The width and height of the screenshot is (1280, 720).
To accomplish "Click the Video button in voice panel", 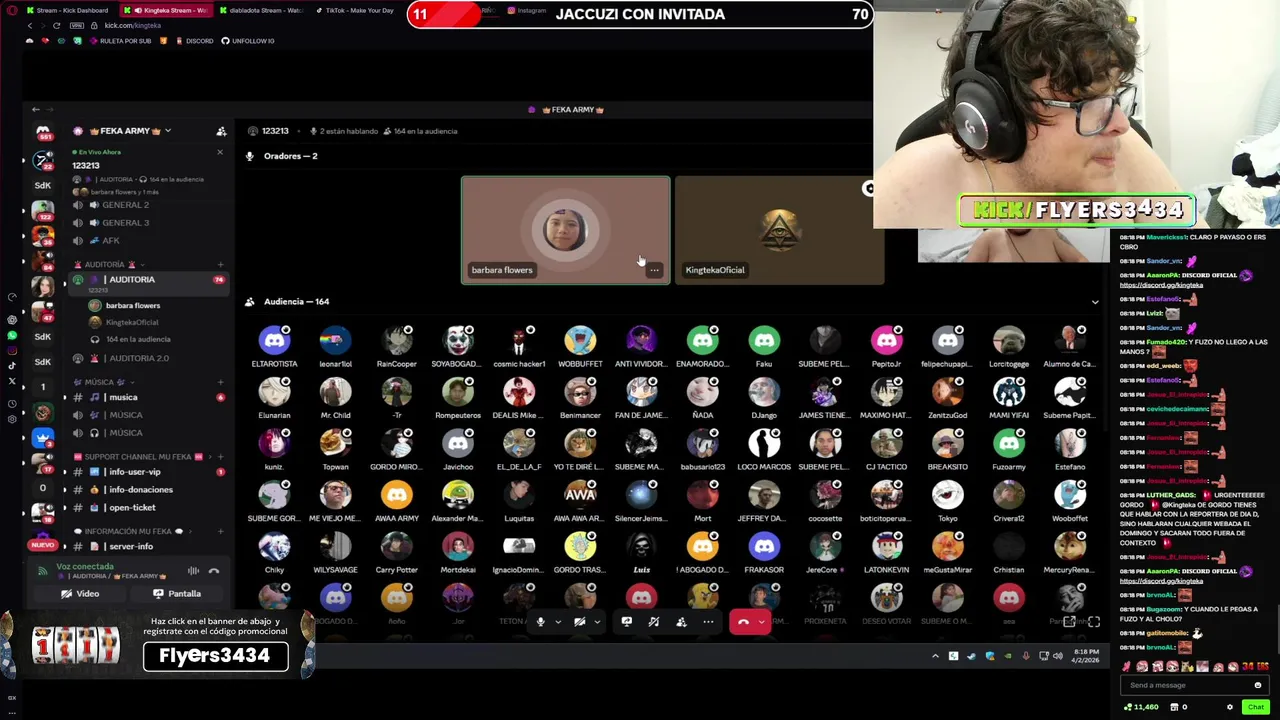I will [x=79, y=594].
